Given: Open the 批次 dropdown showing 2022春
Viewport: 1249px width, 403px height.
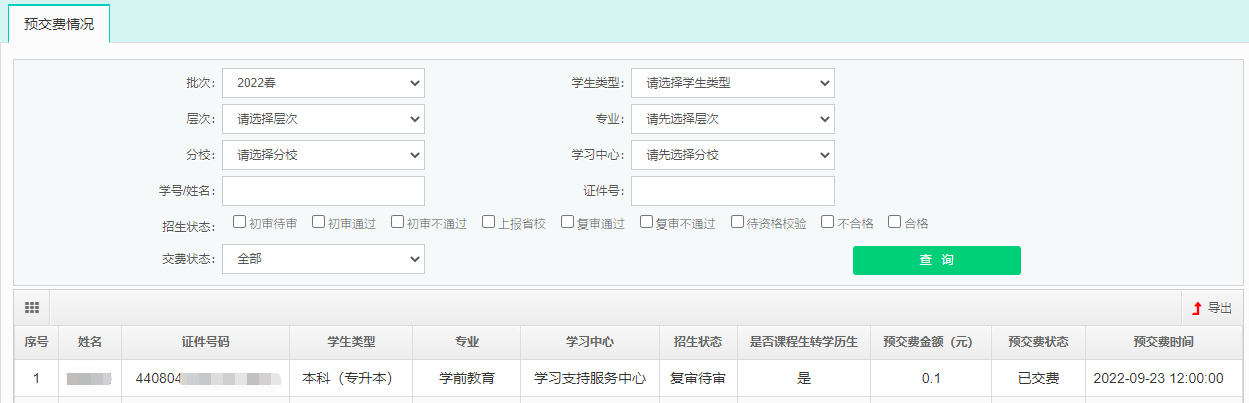Looking at the screenshot, I should (x=323, y=83).
